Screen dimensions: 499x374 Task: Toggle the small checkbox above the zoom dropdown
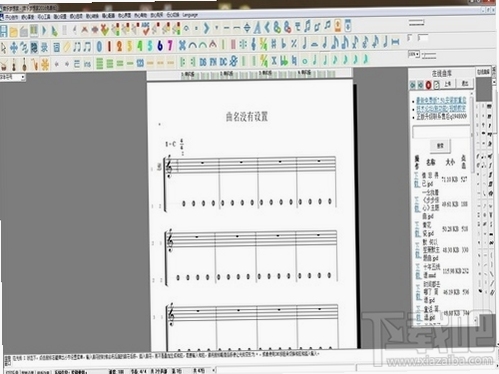[410, 38]
